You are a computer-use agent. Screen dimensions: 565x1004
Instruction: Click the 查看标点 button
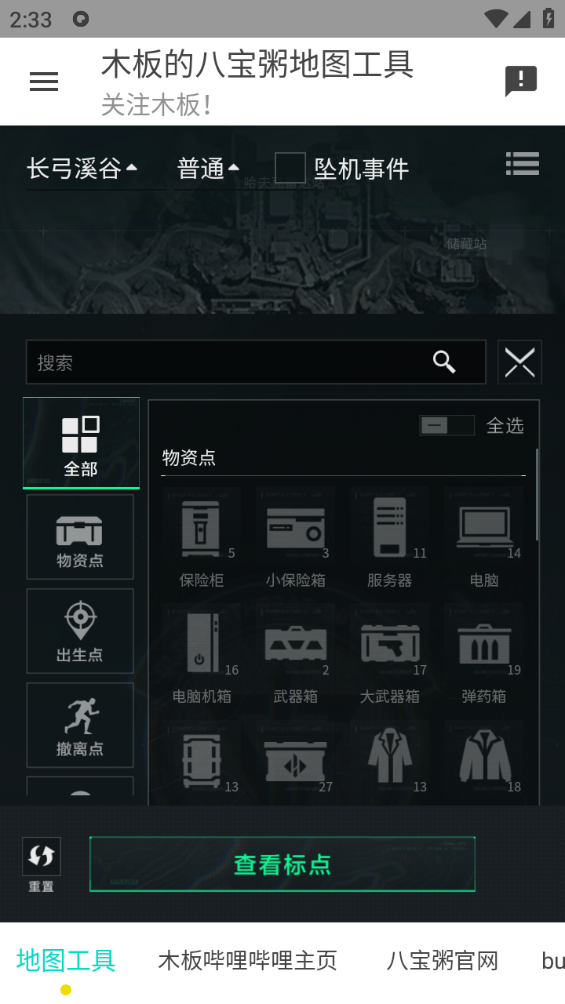tap(282, 864)
